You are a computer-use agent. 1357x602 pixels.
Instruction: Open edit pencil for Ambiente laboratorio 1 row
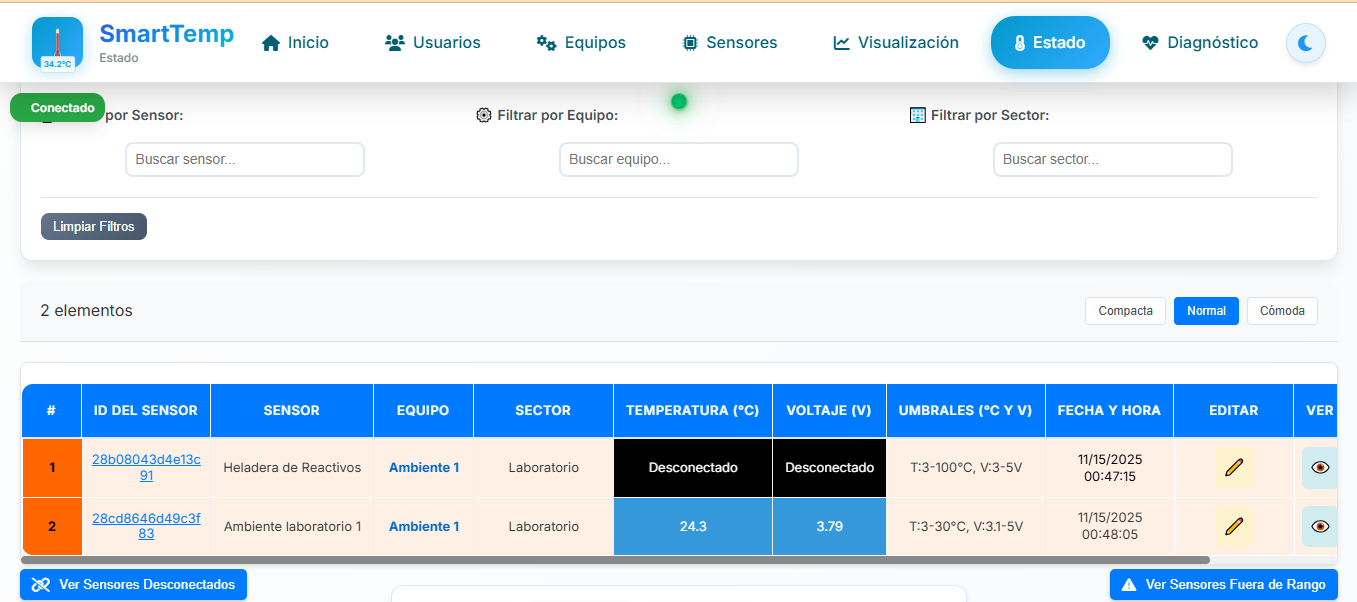(x=1233, y=525)
